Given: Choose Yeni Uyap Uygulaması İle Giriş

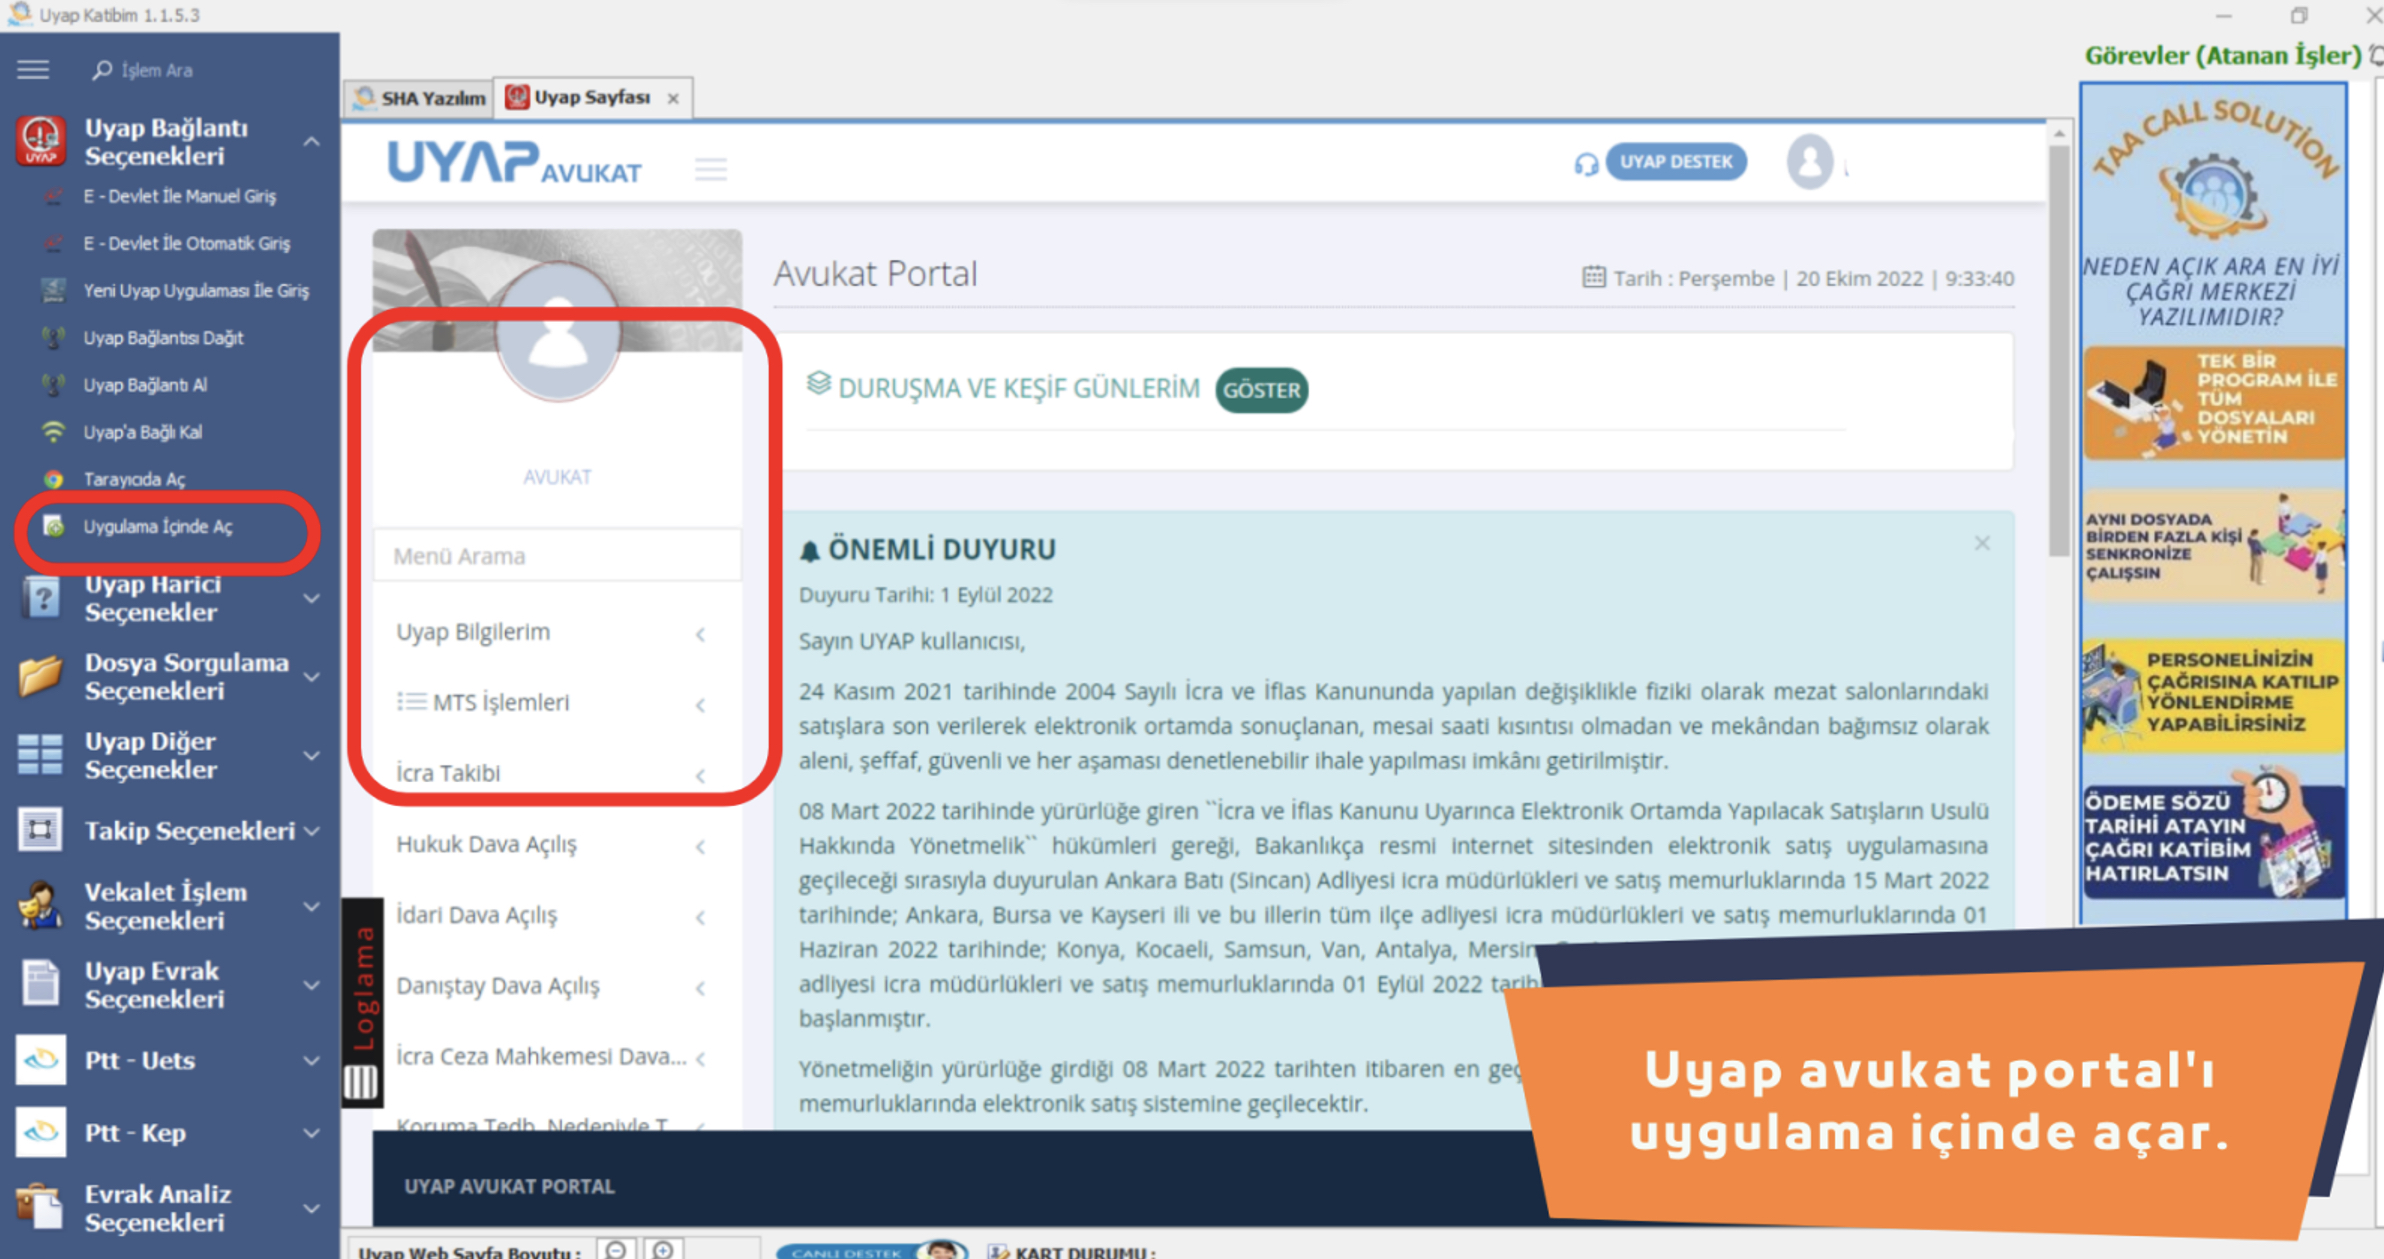Looking at the screenshot, I should [196, 290].
